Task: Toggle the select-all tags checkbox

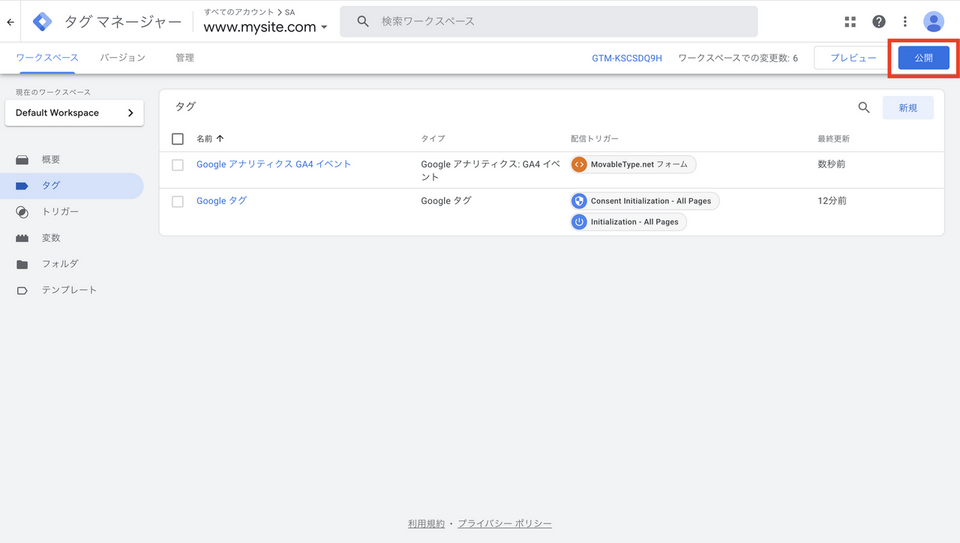Action: click(x=178, y=139)
